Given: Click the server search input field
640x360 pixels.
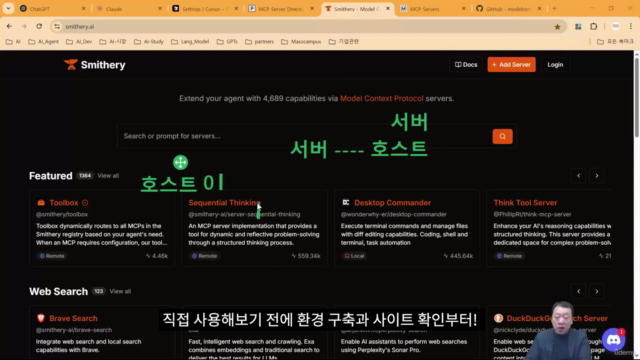Looking at the screenshot, I should 304,136.
